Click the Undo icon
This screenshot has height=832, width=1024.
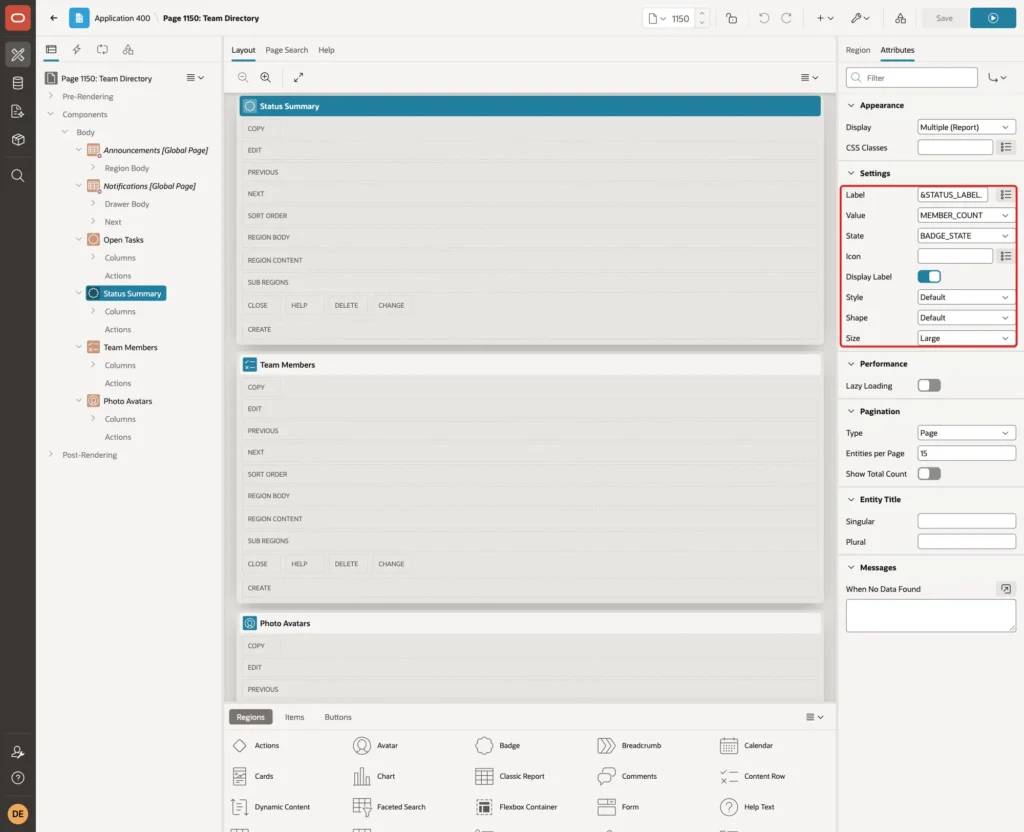pos(763,18)
